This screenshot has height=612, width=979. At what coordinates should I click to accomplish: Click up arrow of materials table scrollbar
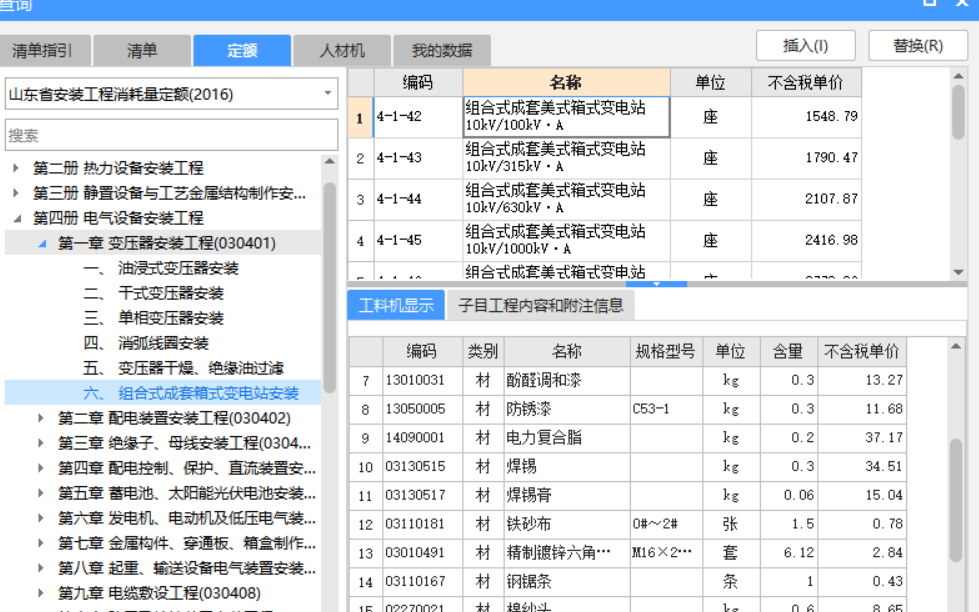pos(956,346)
